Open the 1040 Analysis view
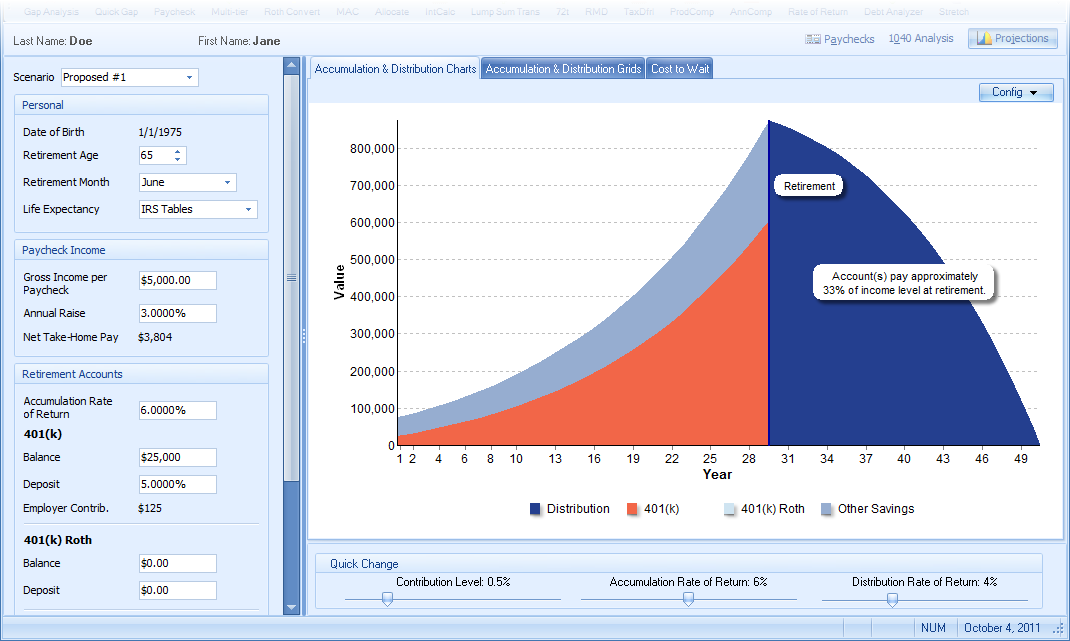Screen dimensions: 1070x641 click(920, 39)
